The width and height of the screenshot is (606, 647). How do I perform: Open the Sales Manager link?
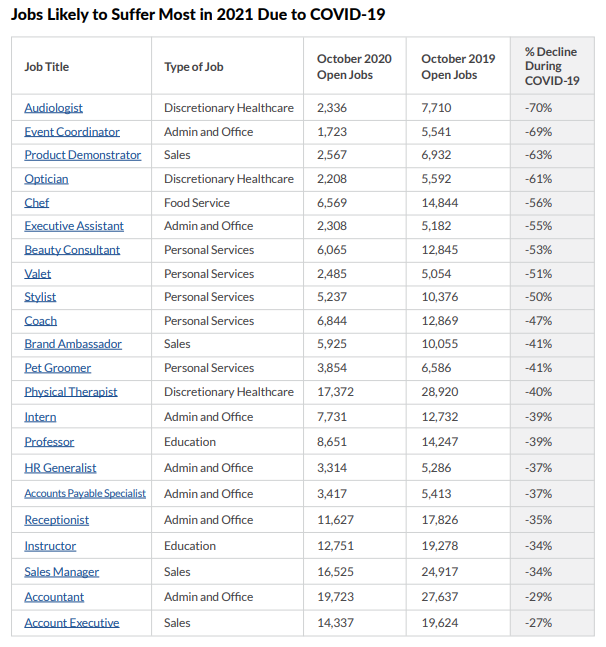(x=61, y=572)
